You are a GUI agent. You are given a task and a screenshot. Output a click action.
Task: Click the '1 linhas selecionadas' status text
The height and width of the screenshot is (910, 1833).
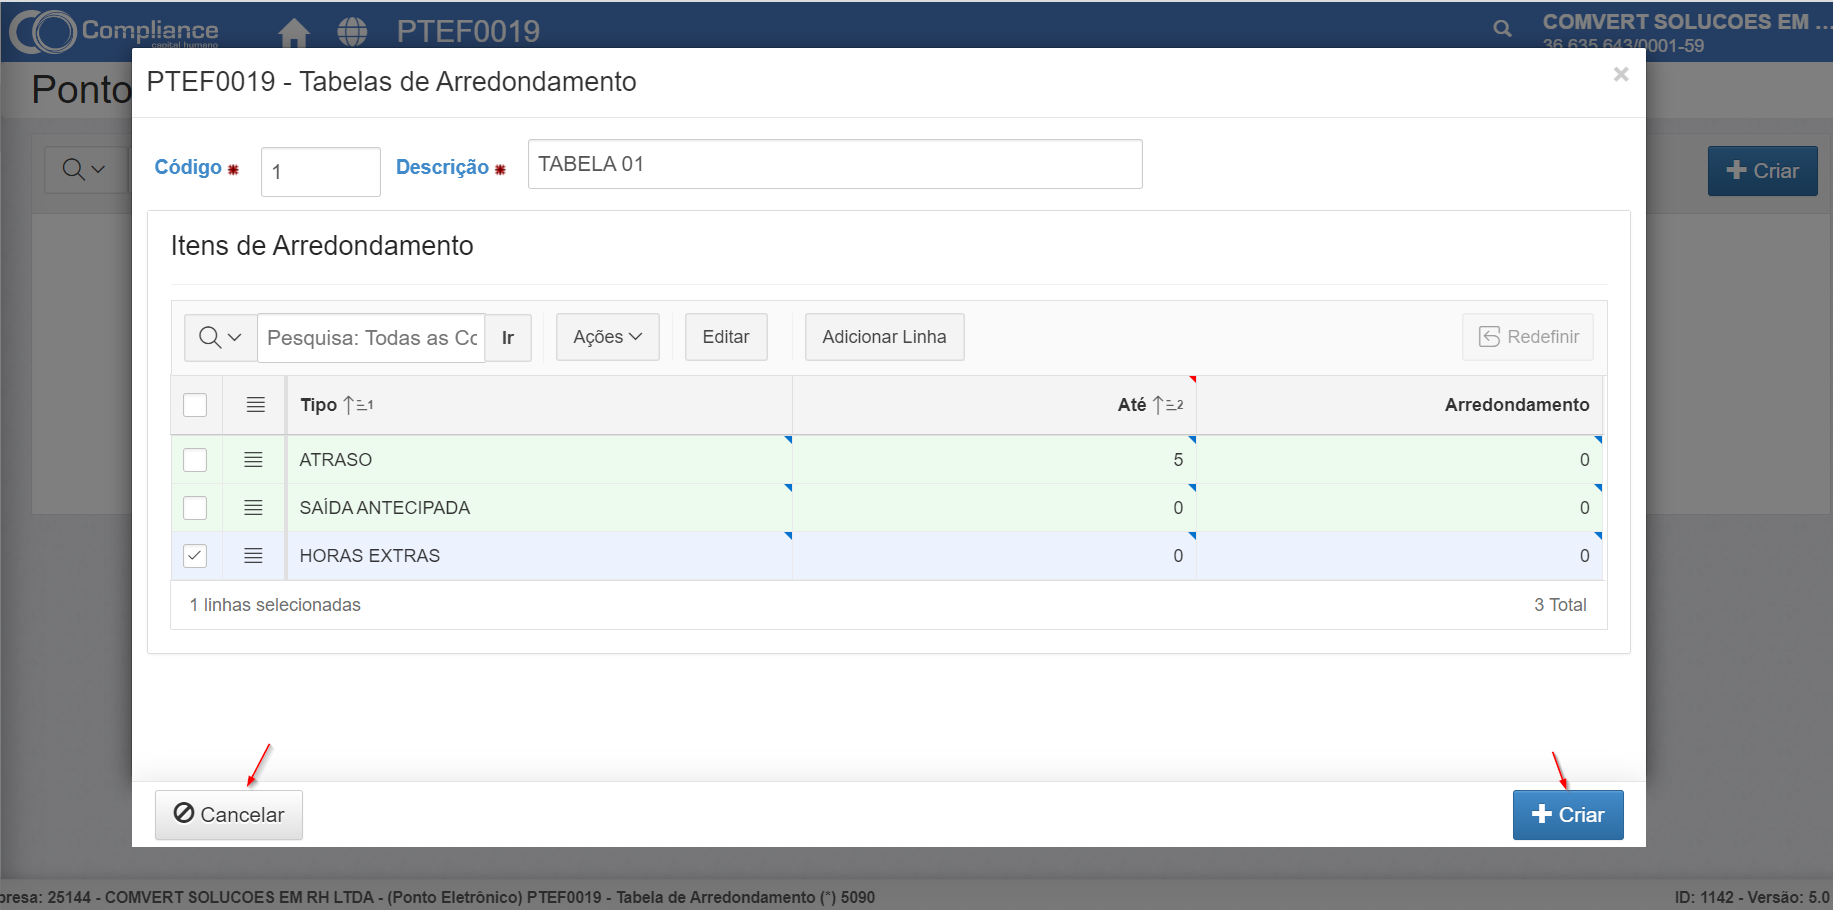[x=275, y=605]
